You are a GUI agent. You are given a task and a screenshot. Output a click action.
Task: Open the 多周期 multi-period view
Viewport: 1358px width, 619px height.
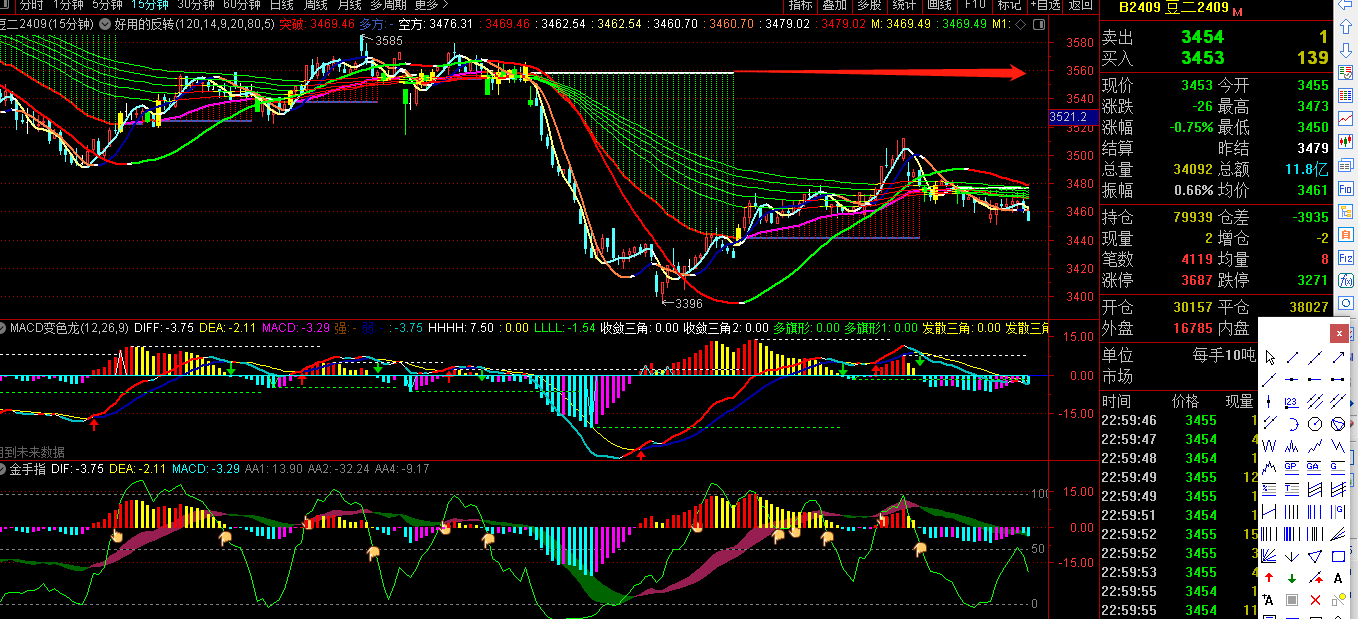point(388,4)
